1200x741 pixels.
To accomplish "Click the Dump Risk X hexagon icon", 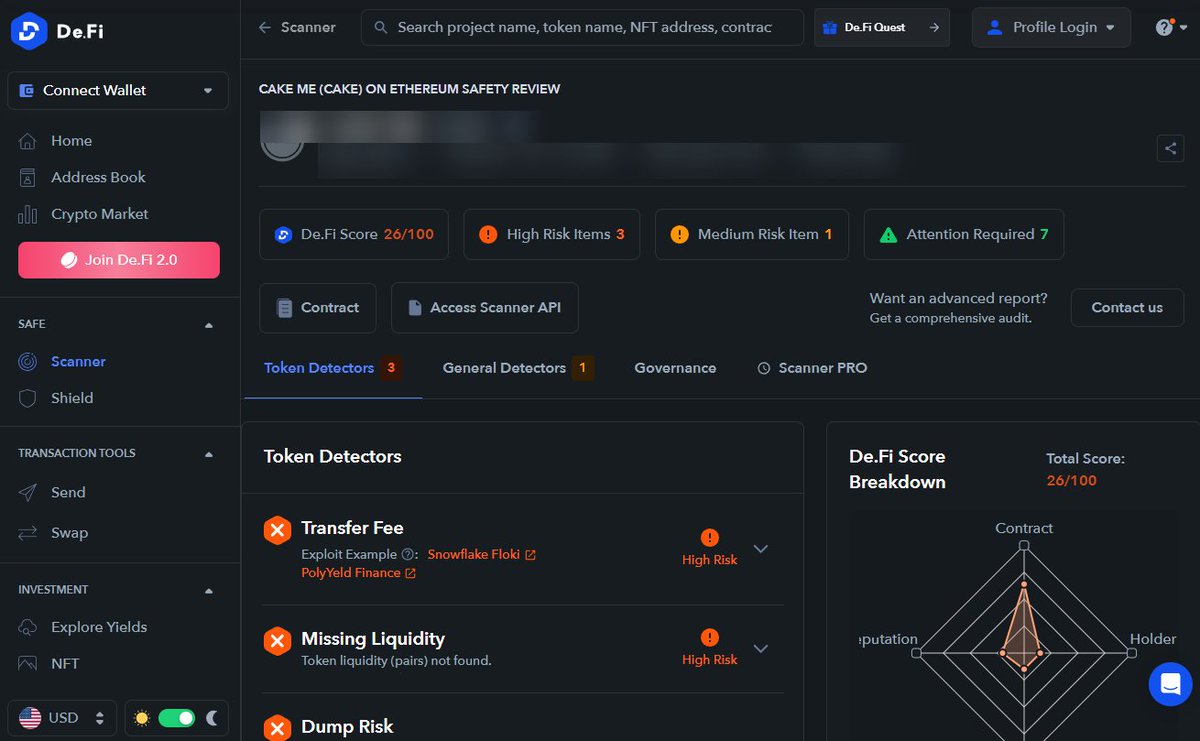I will pos(277,728).
